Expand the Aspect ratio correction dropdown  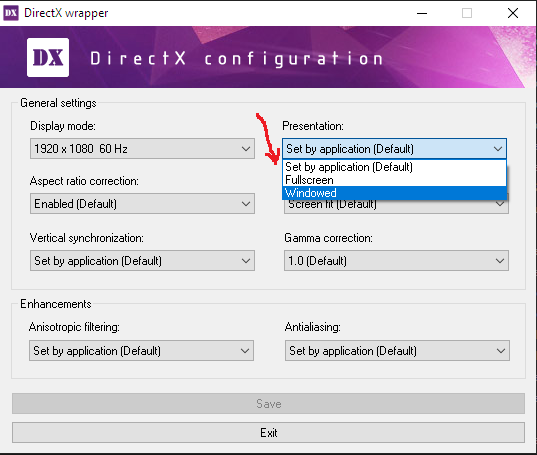tap(142, 204)
